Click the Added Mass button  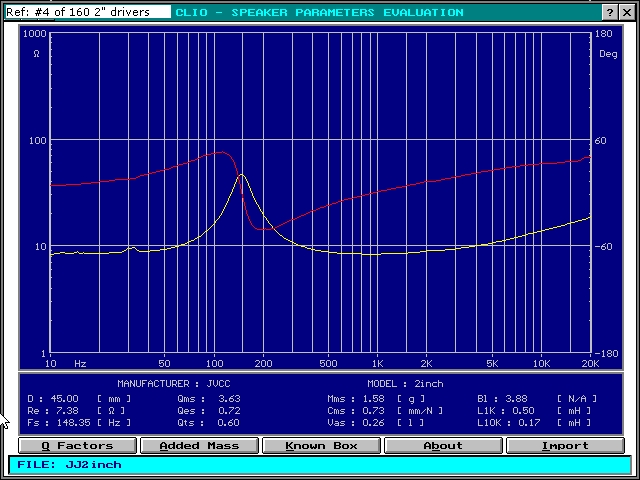pyautogui.click(x=199, y=445)
